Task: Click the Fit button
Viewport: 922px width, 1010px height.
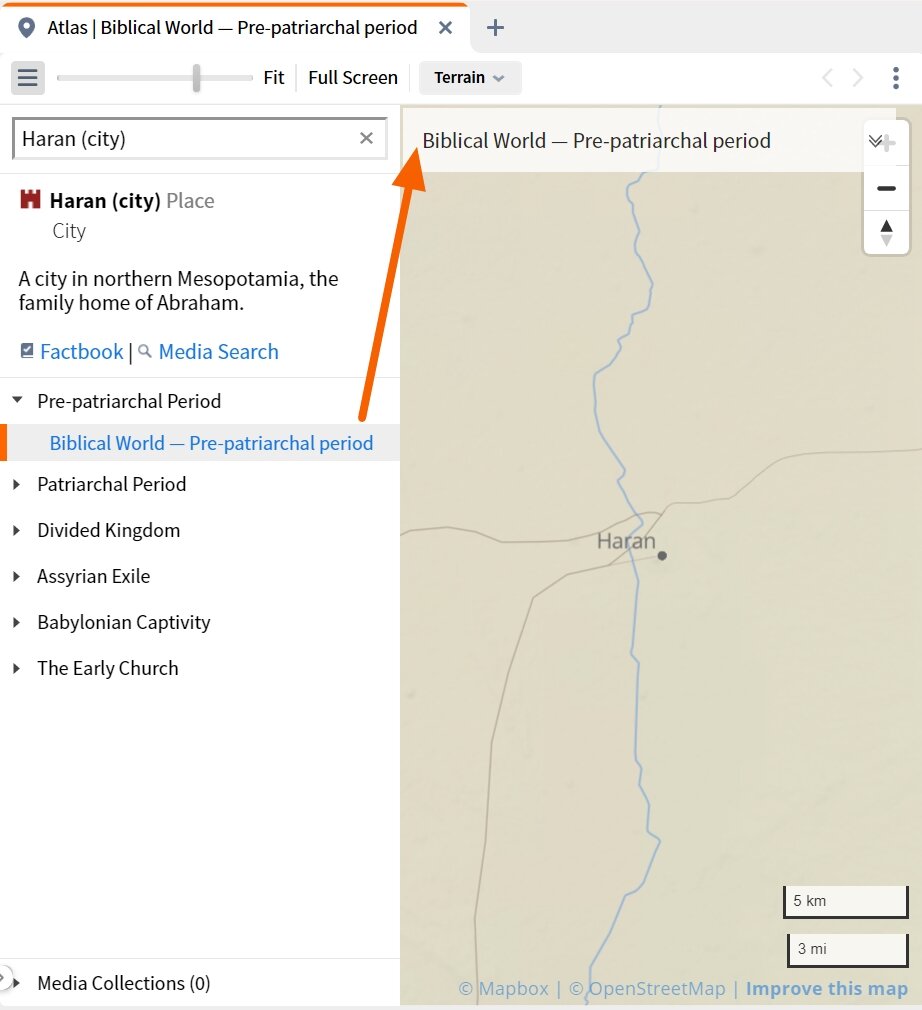Action: coord(273,77)
